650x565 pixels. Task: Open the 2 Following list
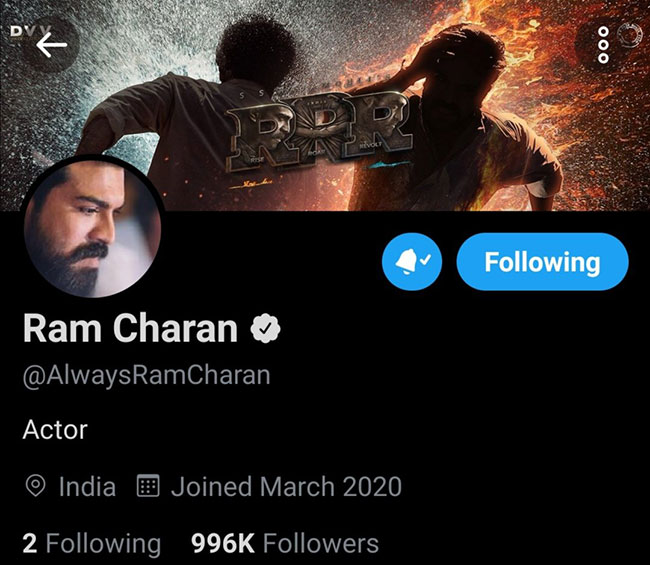click(91, 543)
